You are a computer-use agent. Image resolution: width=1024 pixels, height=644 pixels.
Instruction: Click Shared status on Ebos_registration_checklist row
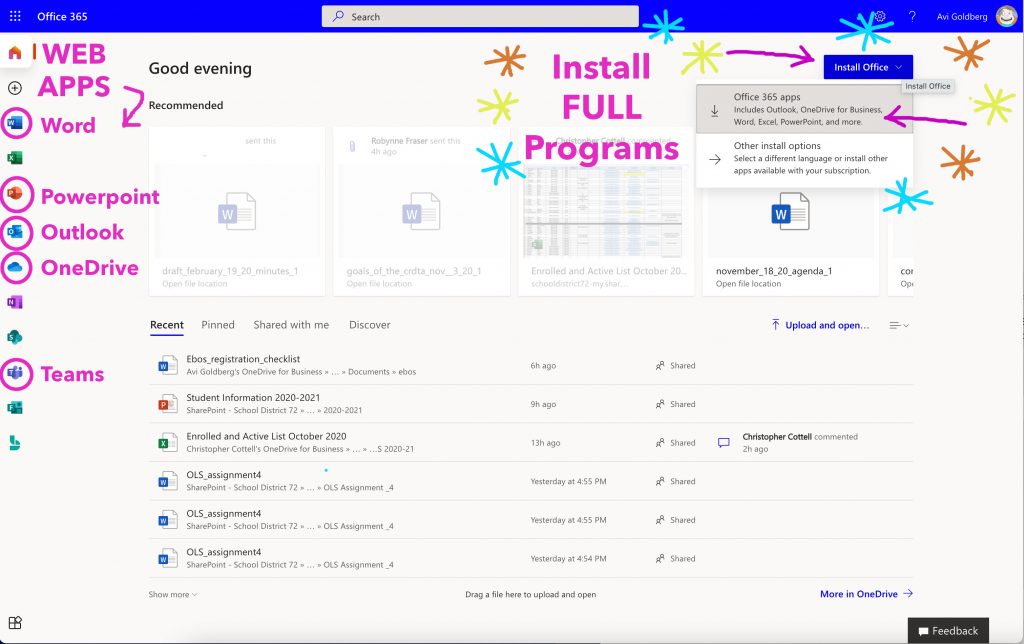675,366
